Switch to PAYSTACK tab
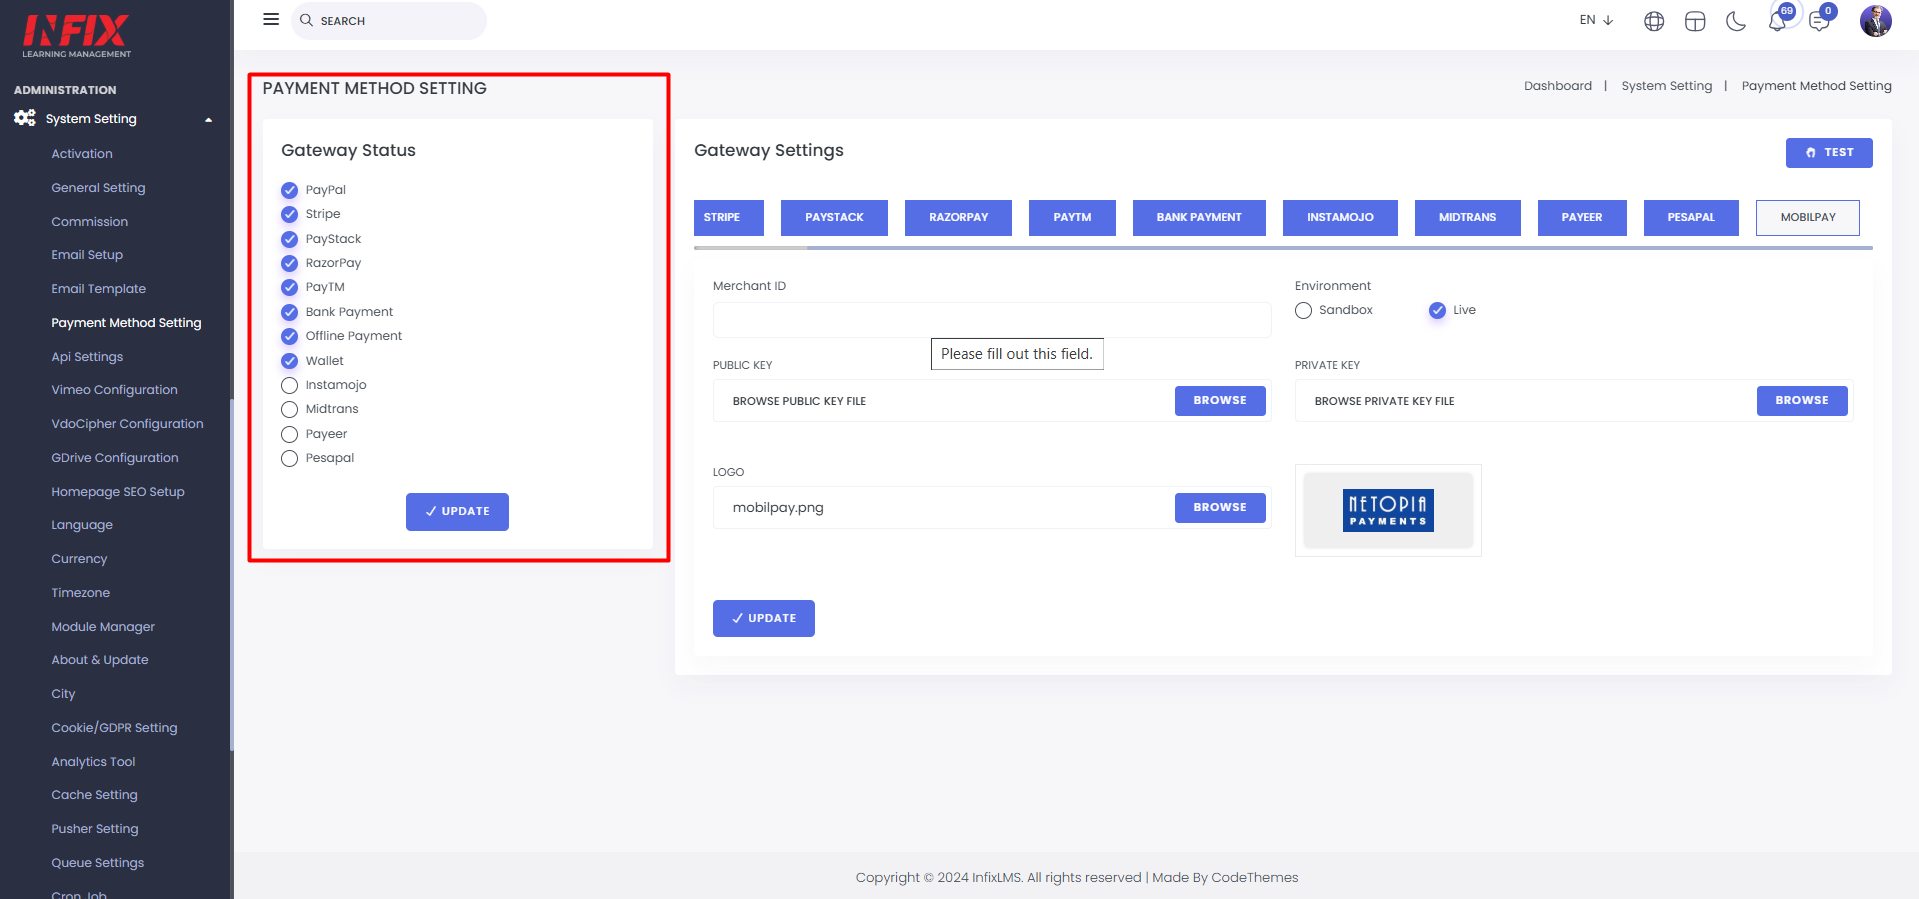Viewport: 1919px width, 899px height. [834, 217]
